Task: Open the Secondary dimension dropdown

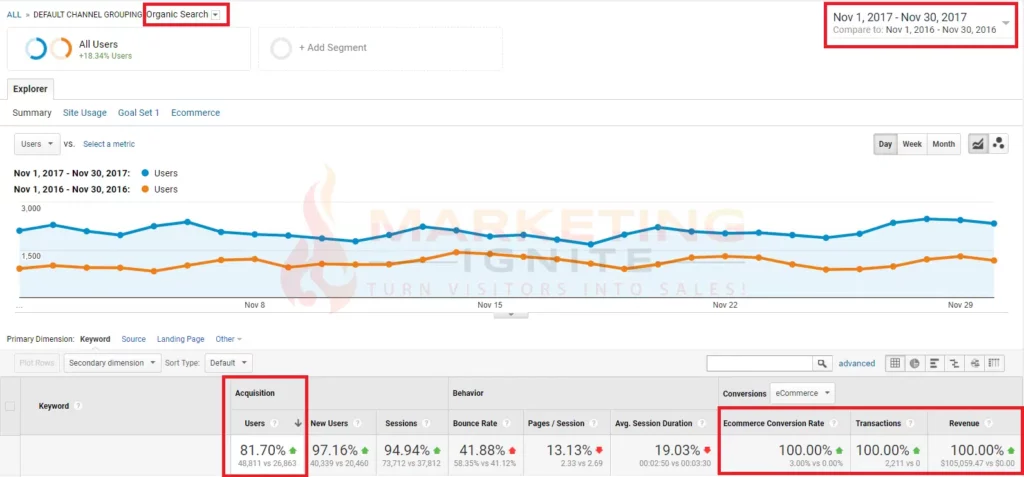Action: coord(111,363)
